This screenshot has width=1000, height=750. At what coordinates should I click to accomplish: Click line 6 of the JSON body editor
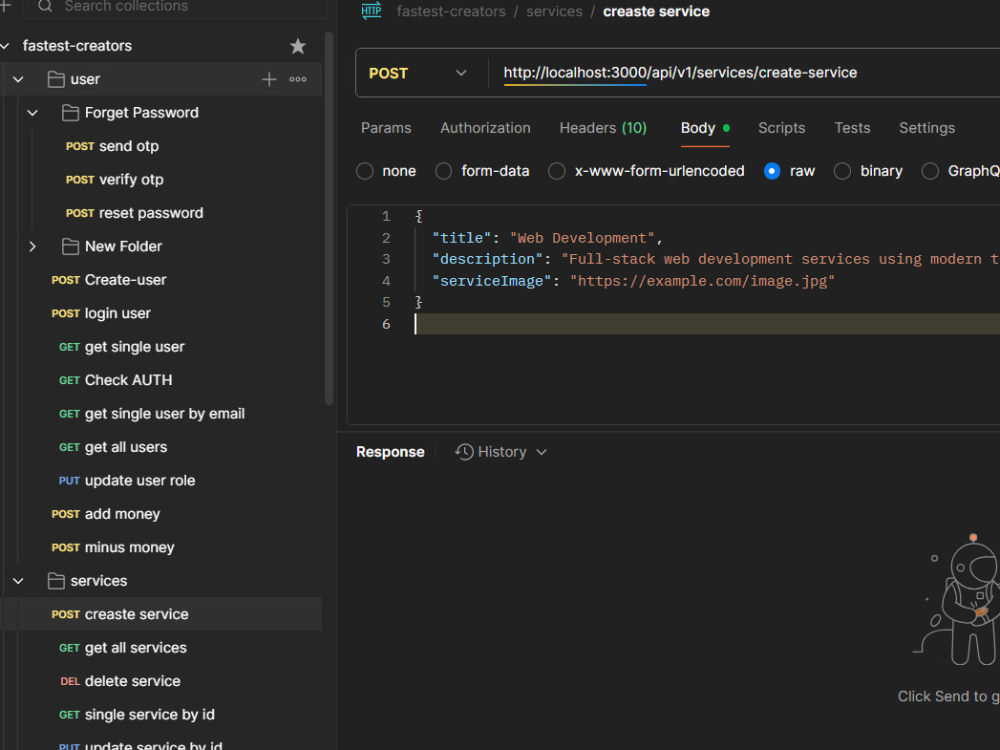[x=707, y=324]
